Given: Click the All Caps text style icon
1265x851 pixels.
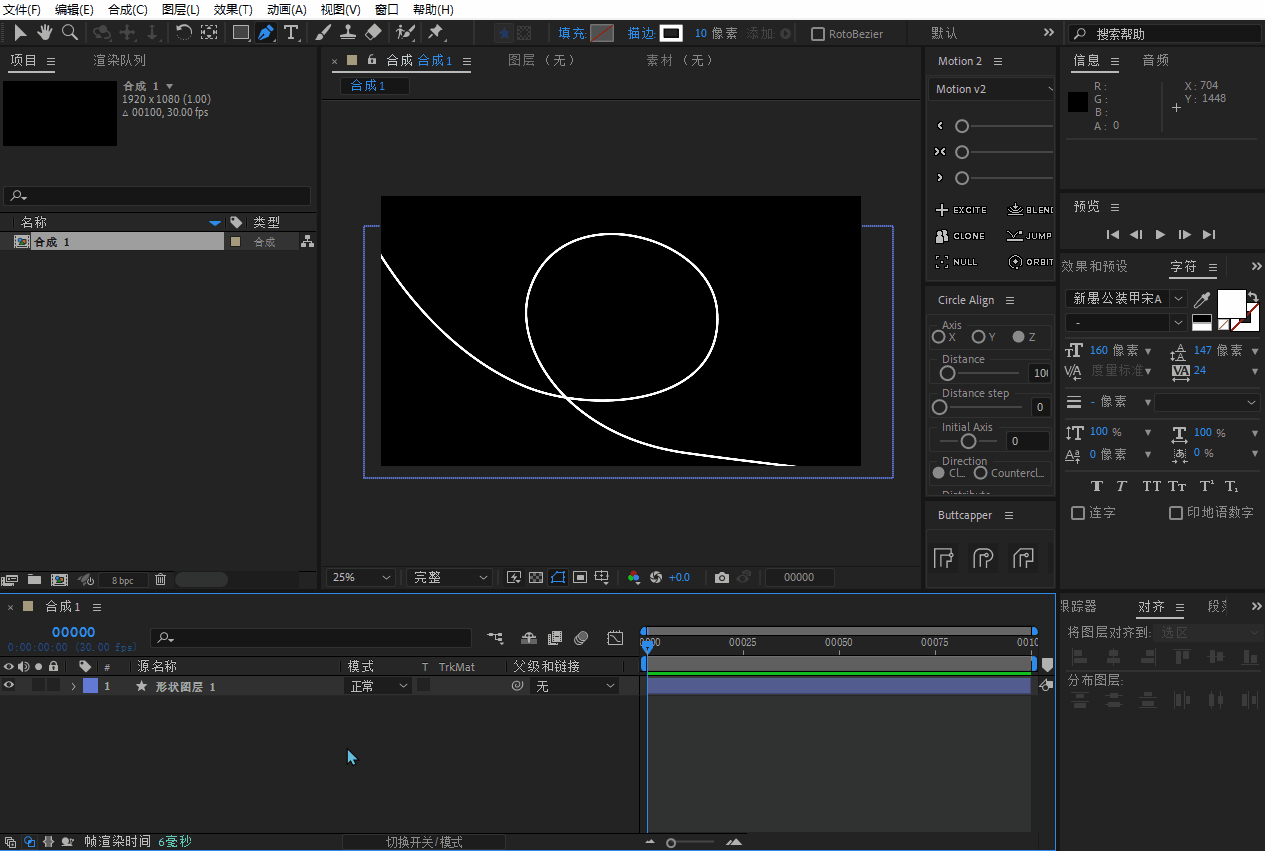Looking at the screenshot, I should 1152,486.
